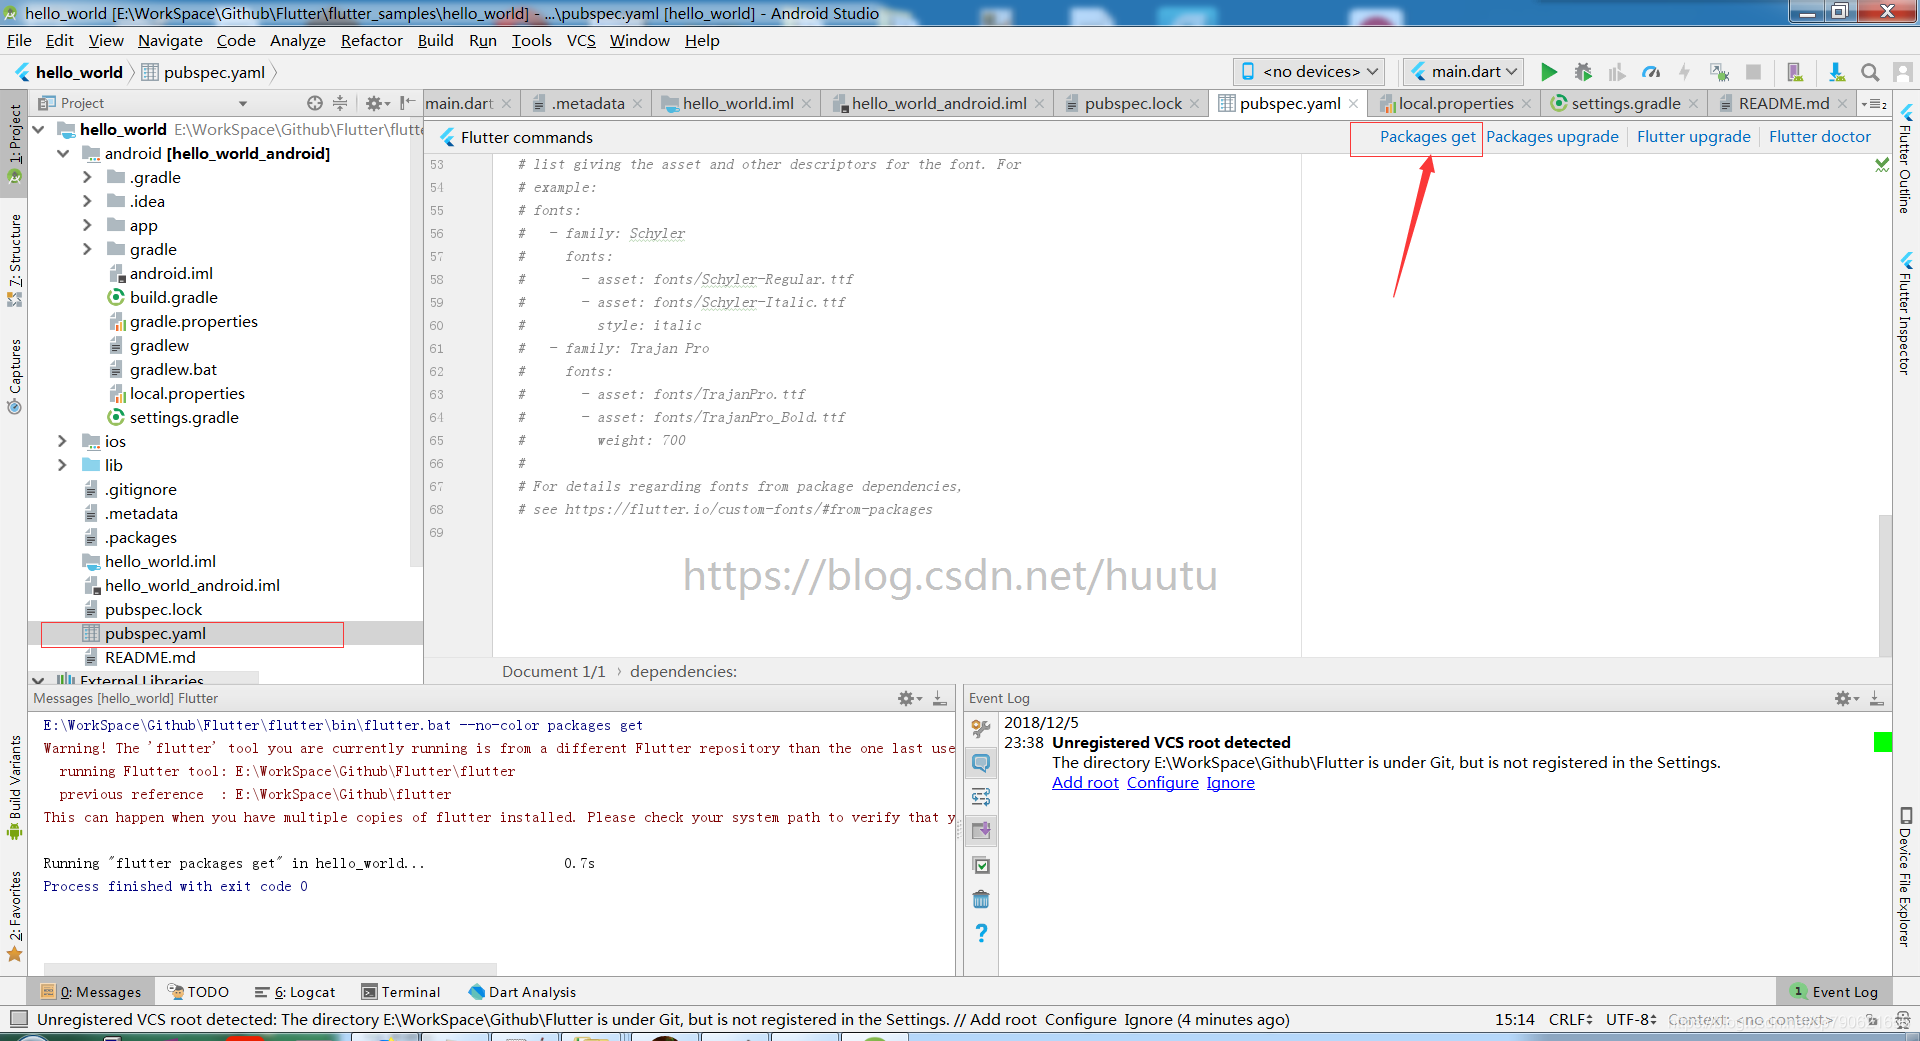Open the Refactor menu

coord(371,41)
